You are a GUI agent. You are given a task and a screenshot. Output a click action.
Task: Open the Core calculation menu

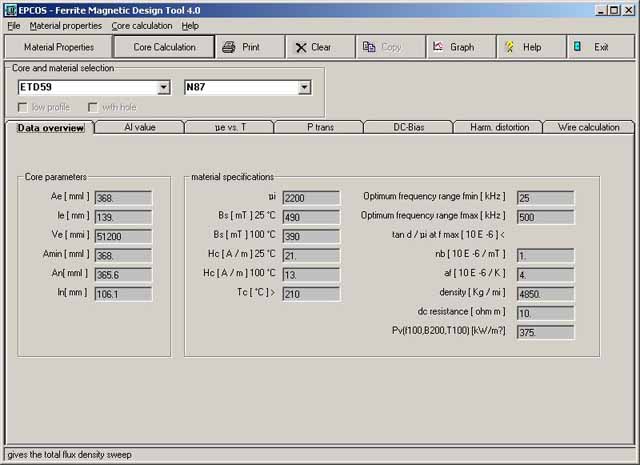tap(142, 26)
